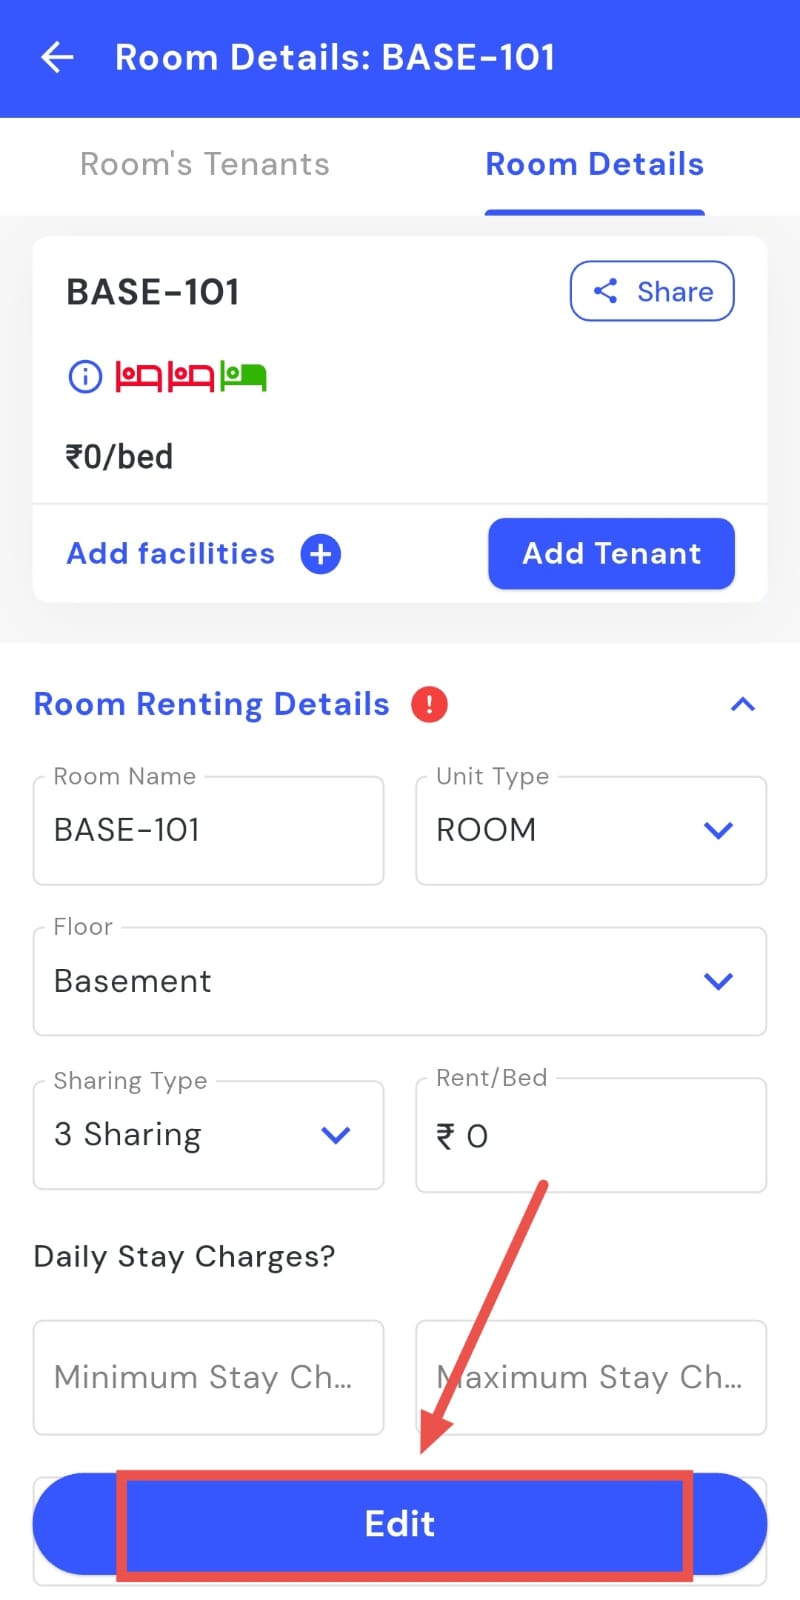Open the Unit Type dropdown

(591, 830)
